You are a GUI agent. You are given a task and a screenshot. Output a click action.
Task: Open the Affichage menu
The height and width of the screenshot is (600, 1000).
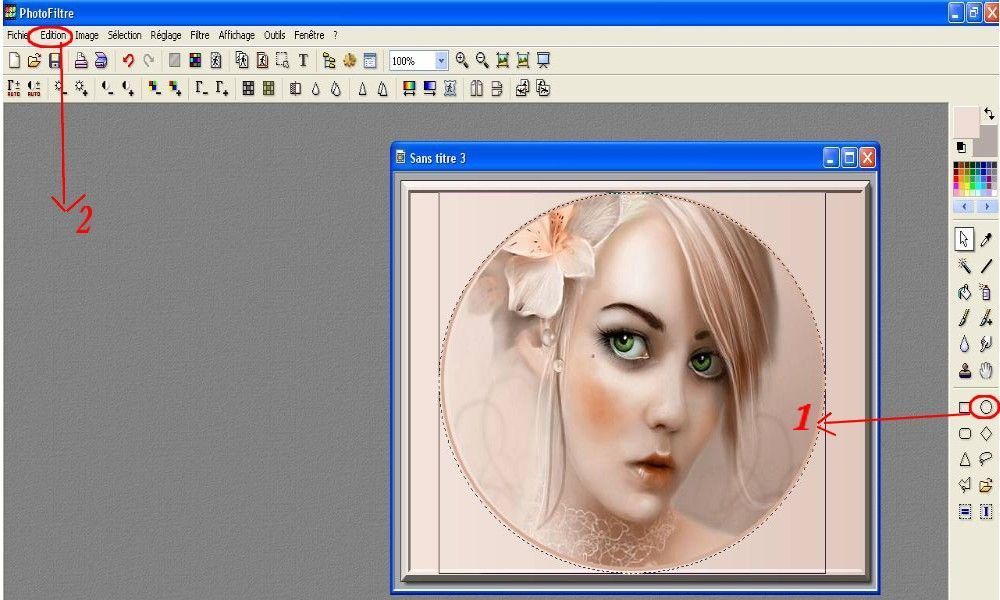click(x=237, y=35)
